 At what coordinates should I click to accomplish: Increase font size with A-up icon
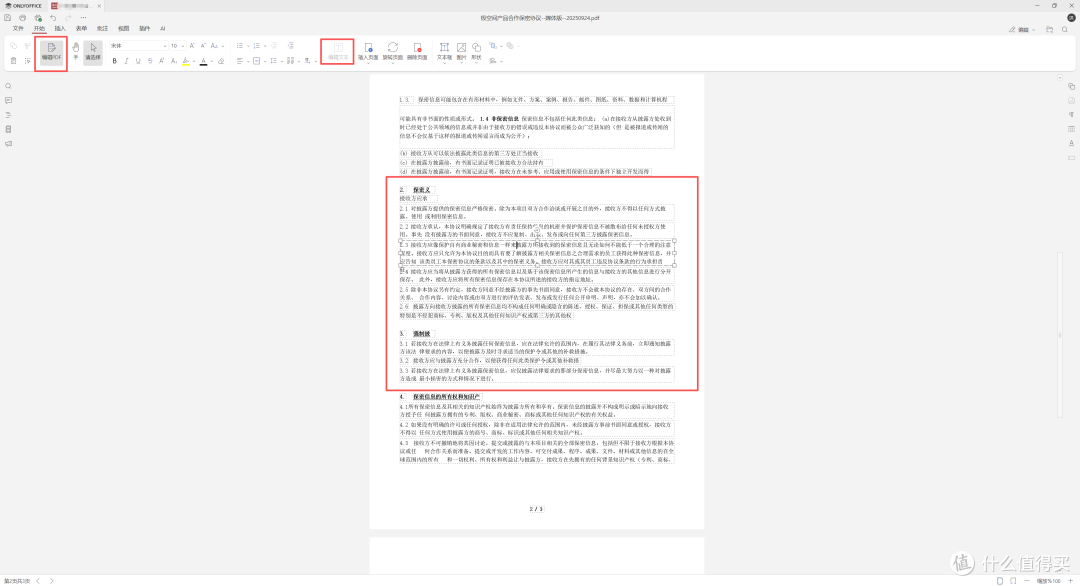[x=192, y=46]
